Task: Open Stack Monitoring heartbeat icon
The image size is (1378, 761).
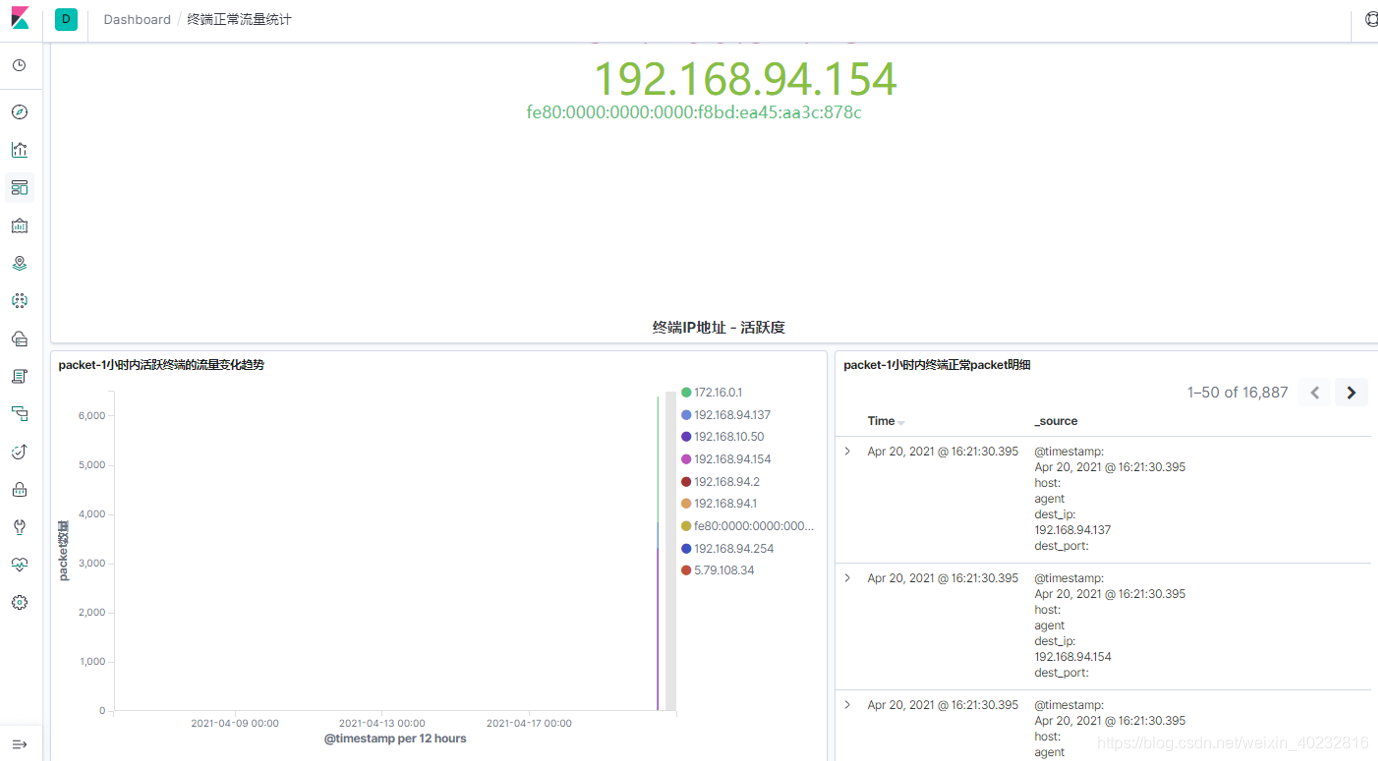Action: tap(19, 564)
